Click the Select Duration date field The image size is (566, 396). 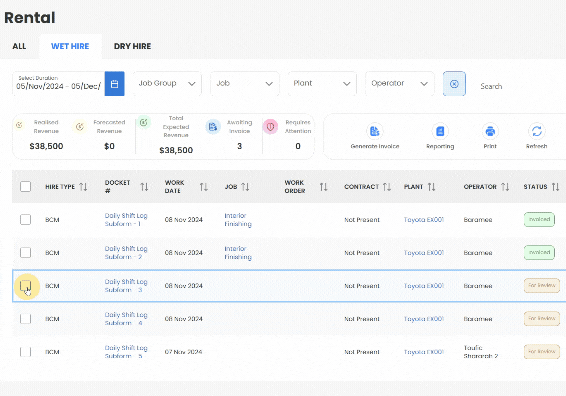[x=58, y=84]
